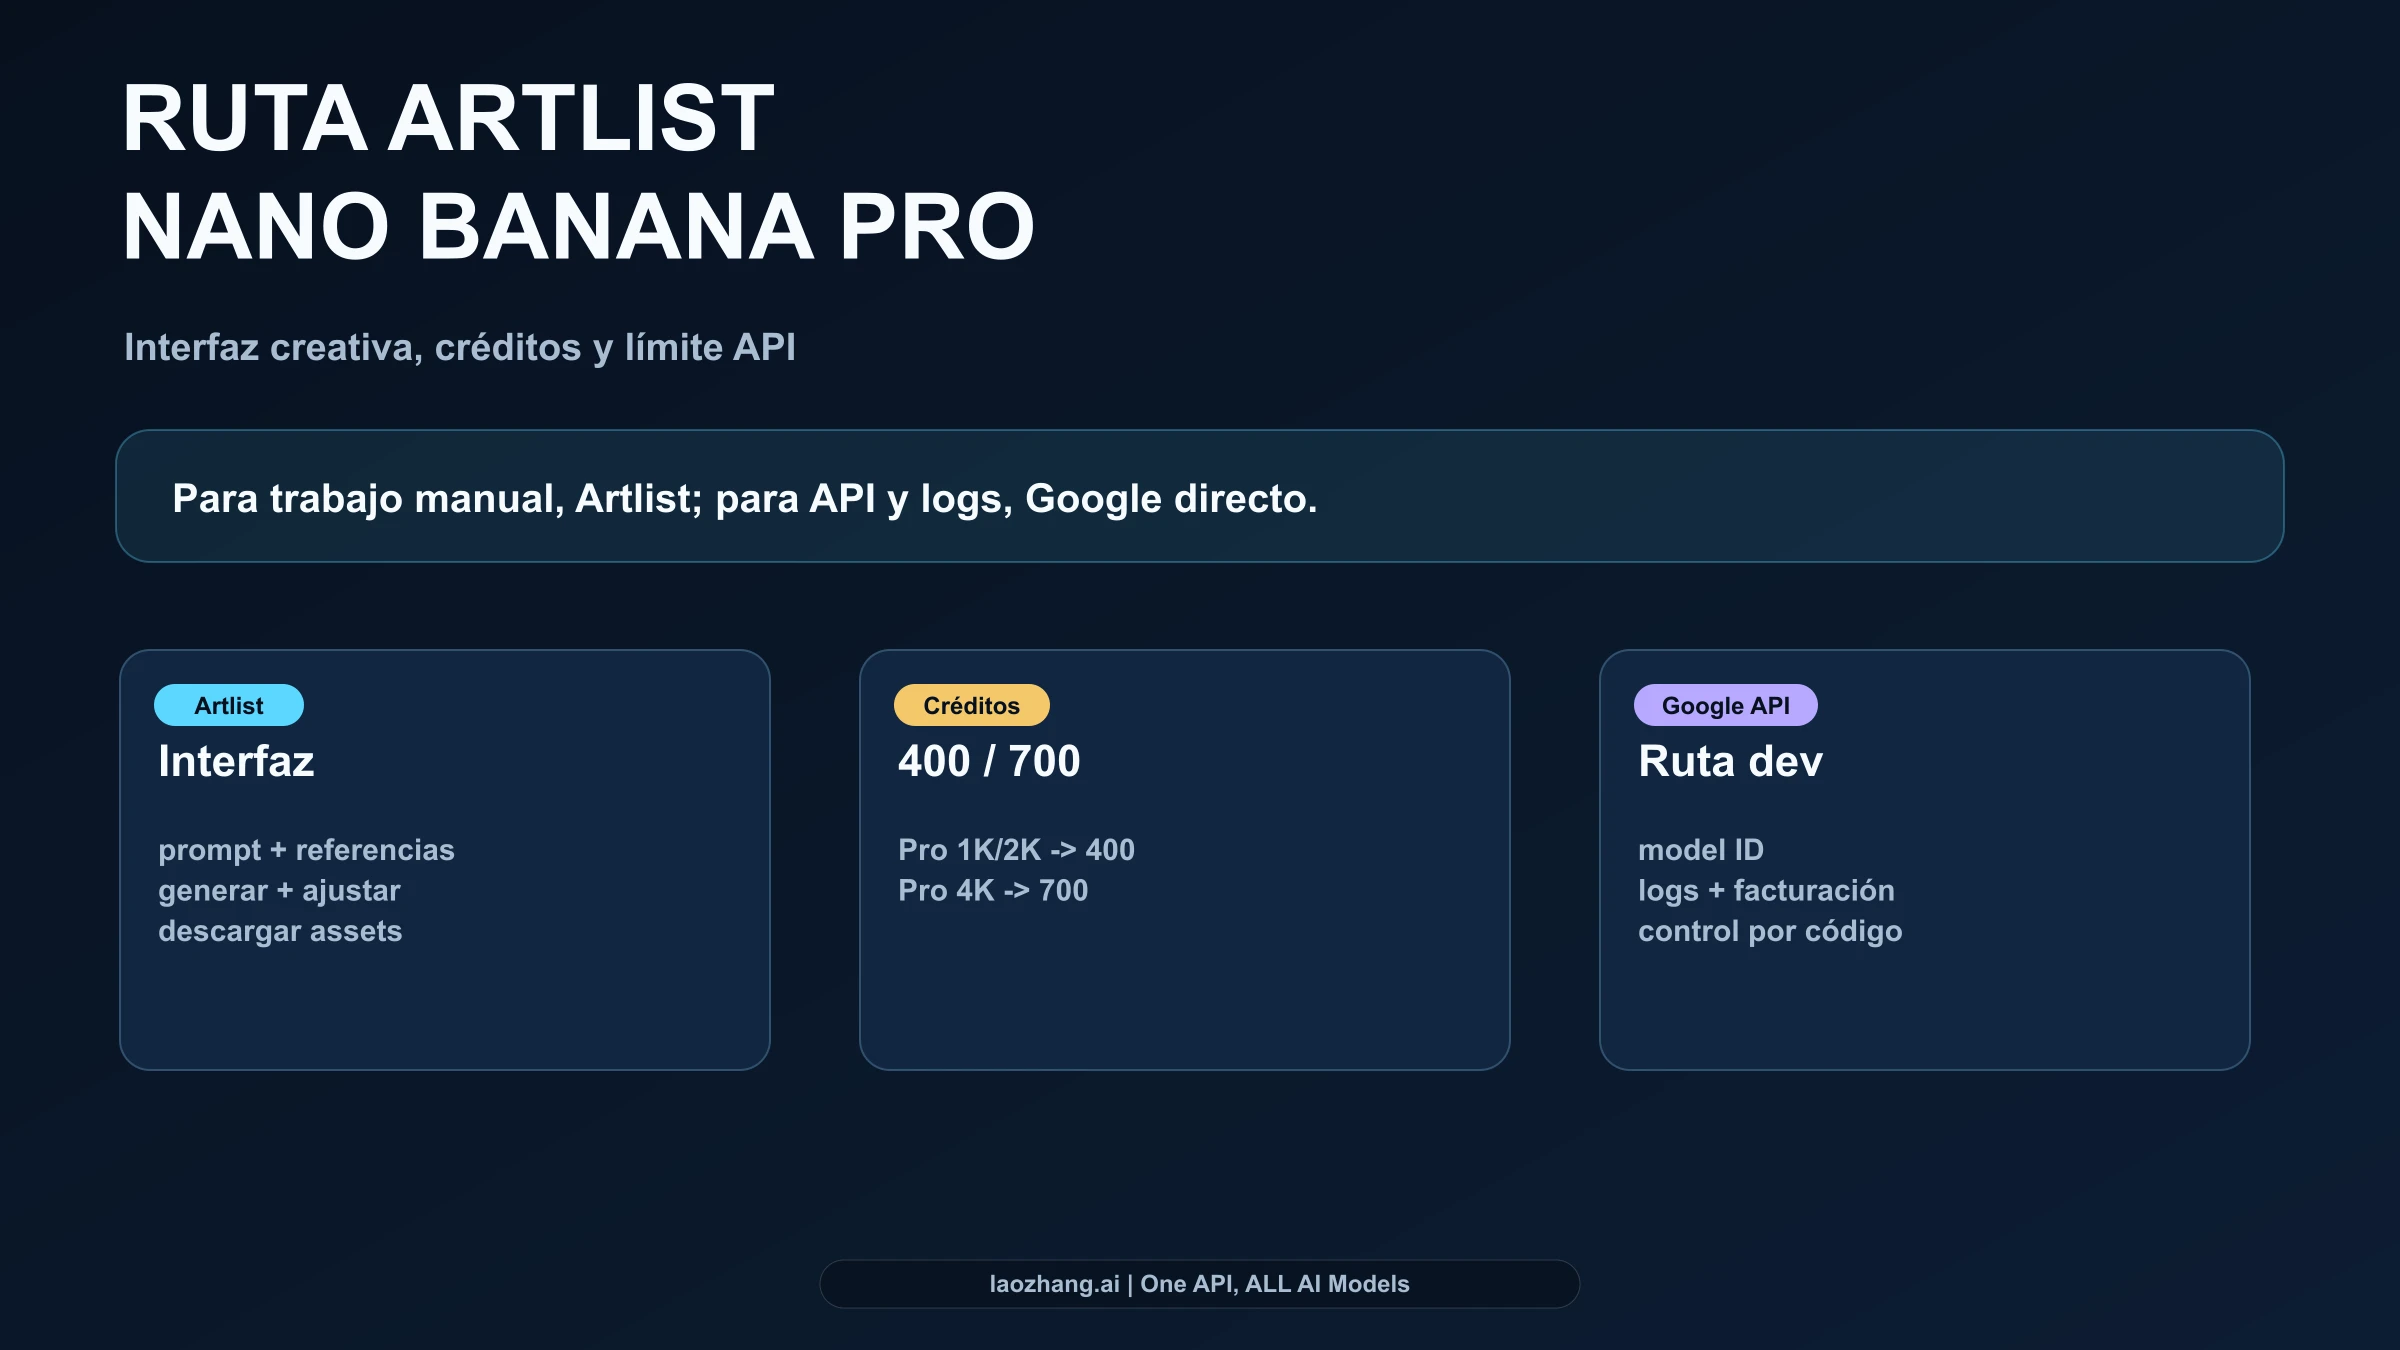Click the "RUTA ARTLIST" title line

click(447, 118)
